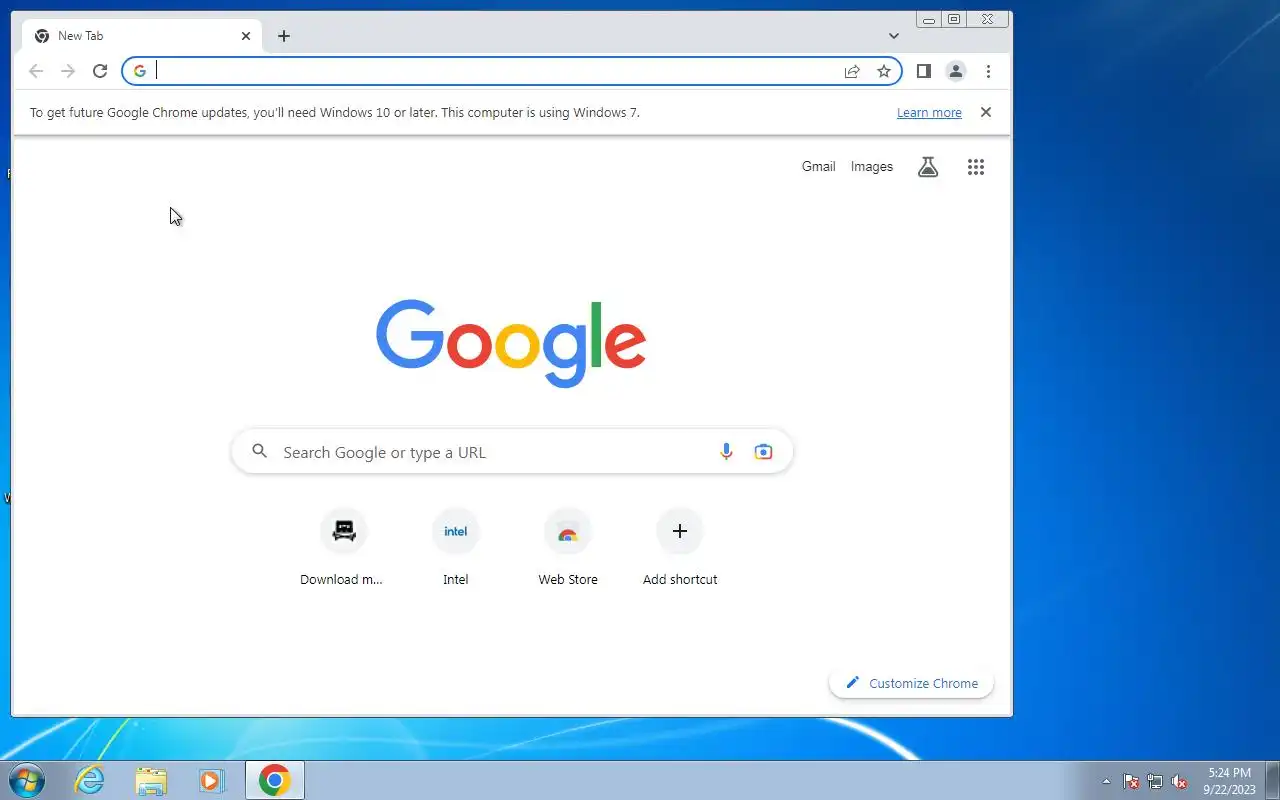Screen dimensions: 1280x800
Task: Open the taskbar clock showing 5:24 PM
Action: (x=1230, y=781)
